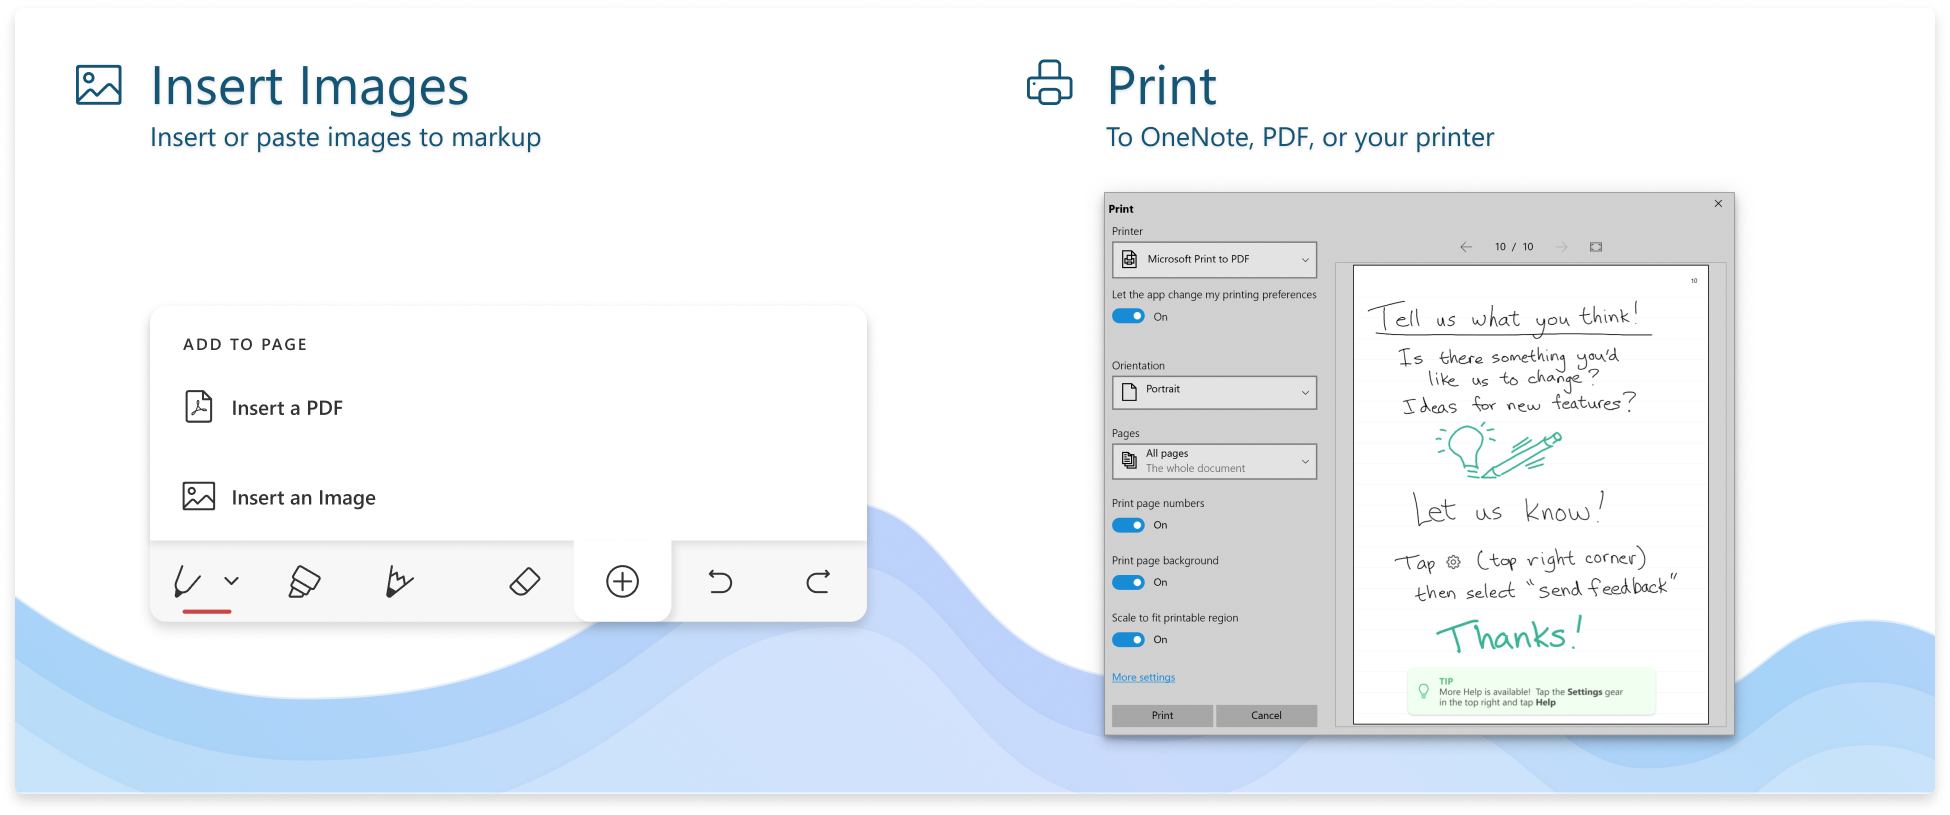Viewport: 1950px width, 815px height.
Task: Open the More settings link
Action: [1143, 678]
